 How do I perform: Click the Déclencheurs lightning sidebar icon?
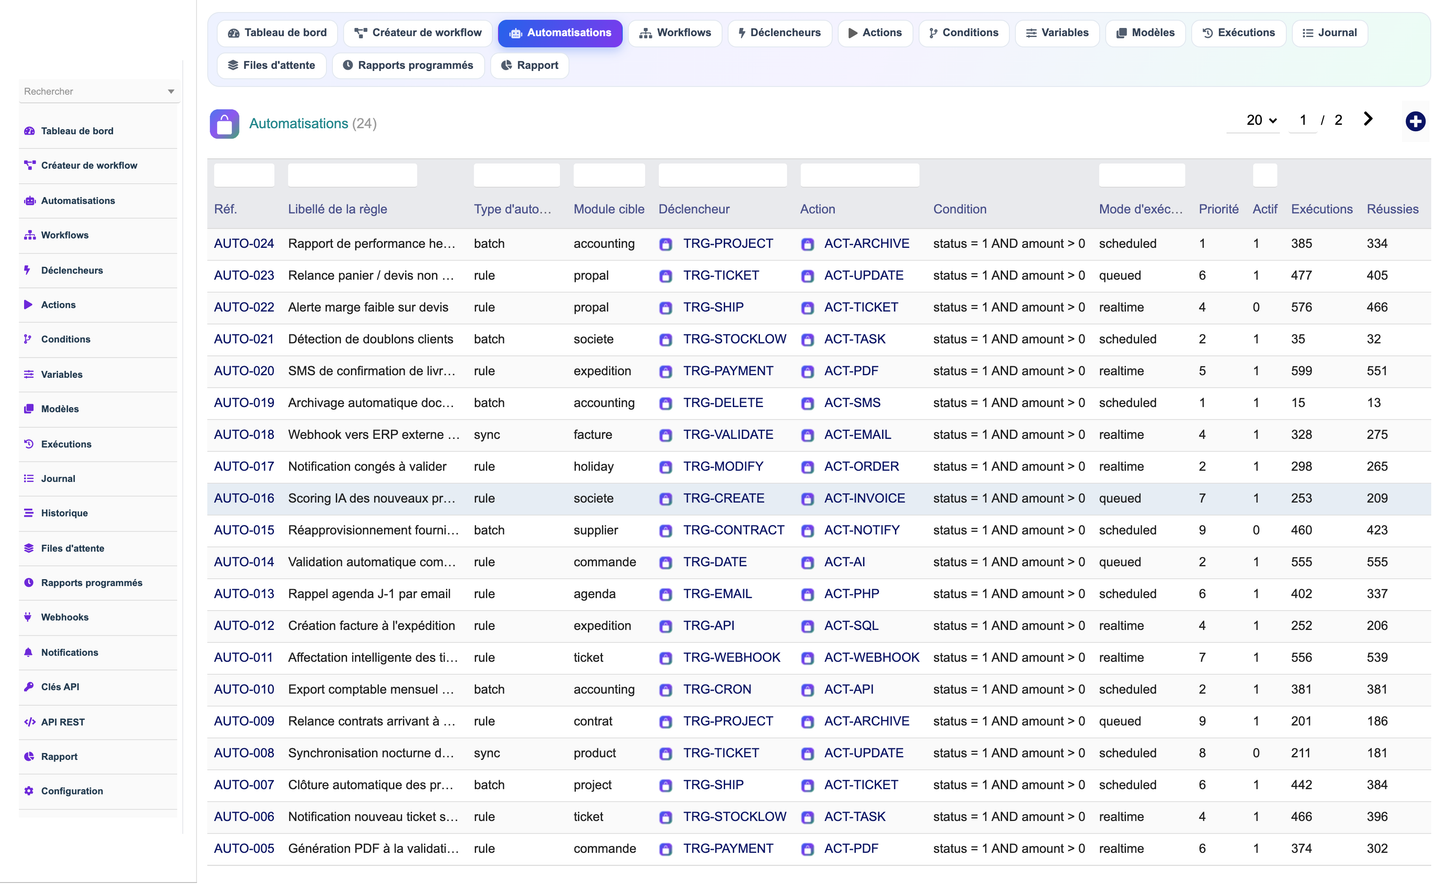(x=27, y=271)
